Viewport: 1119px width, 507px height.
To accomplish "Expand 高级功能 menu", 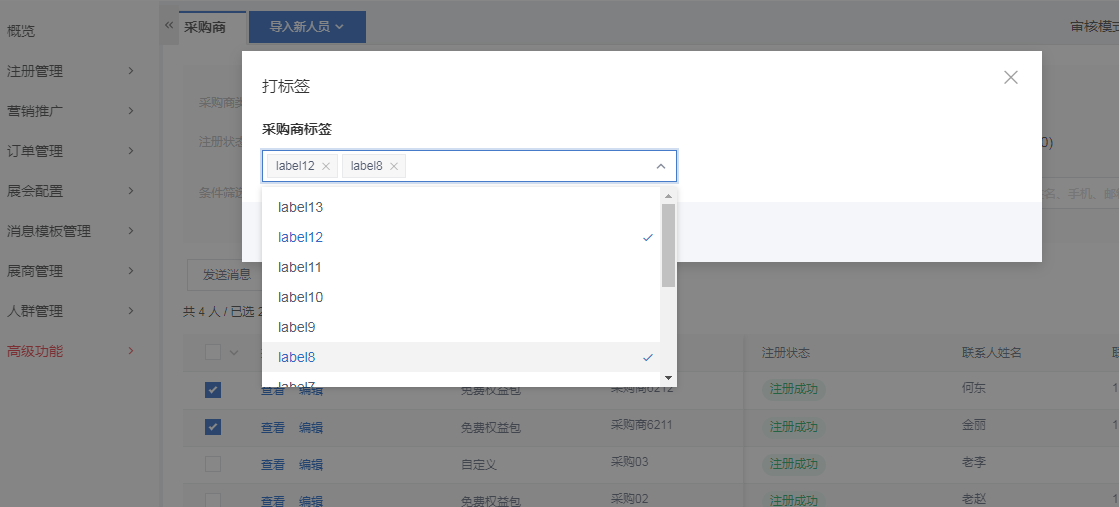I will [71, 351].
